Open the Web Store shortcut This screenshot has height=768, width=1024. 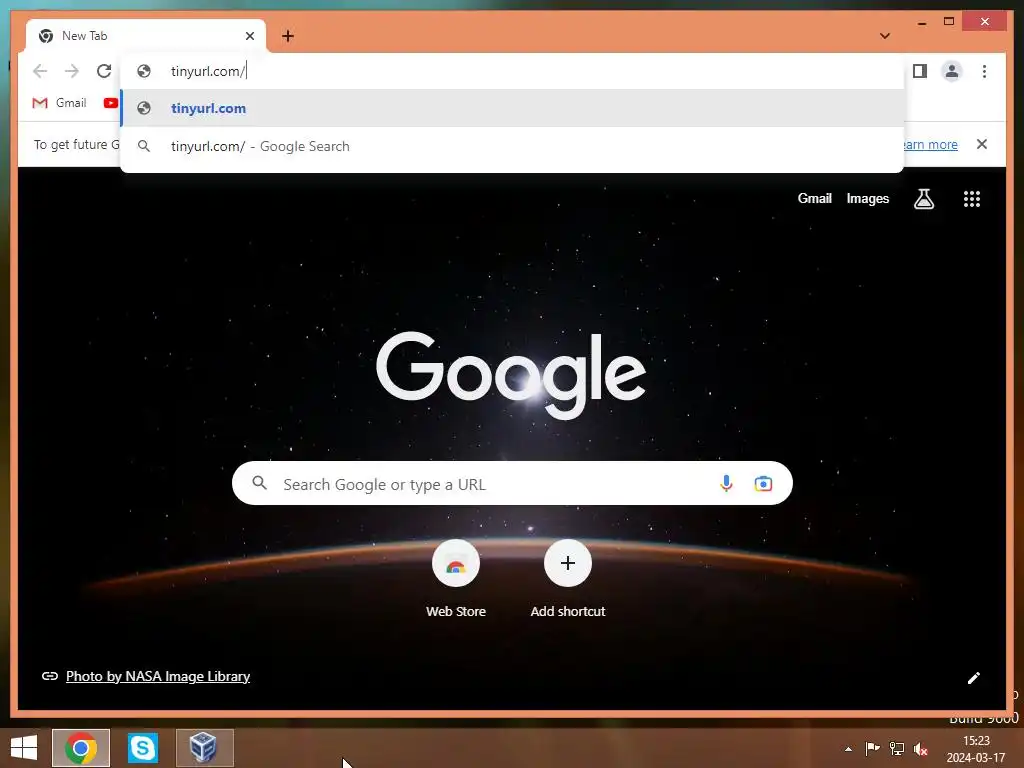[x=456, y=579]
